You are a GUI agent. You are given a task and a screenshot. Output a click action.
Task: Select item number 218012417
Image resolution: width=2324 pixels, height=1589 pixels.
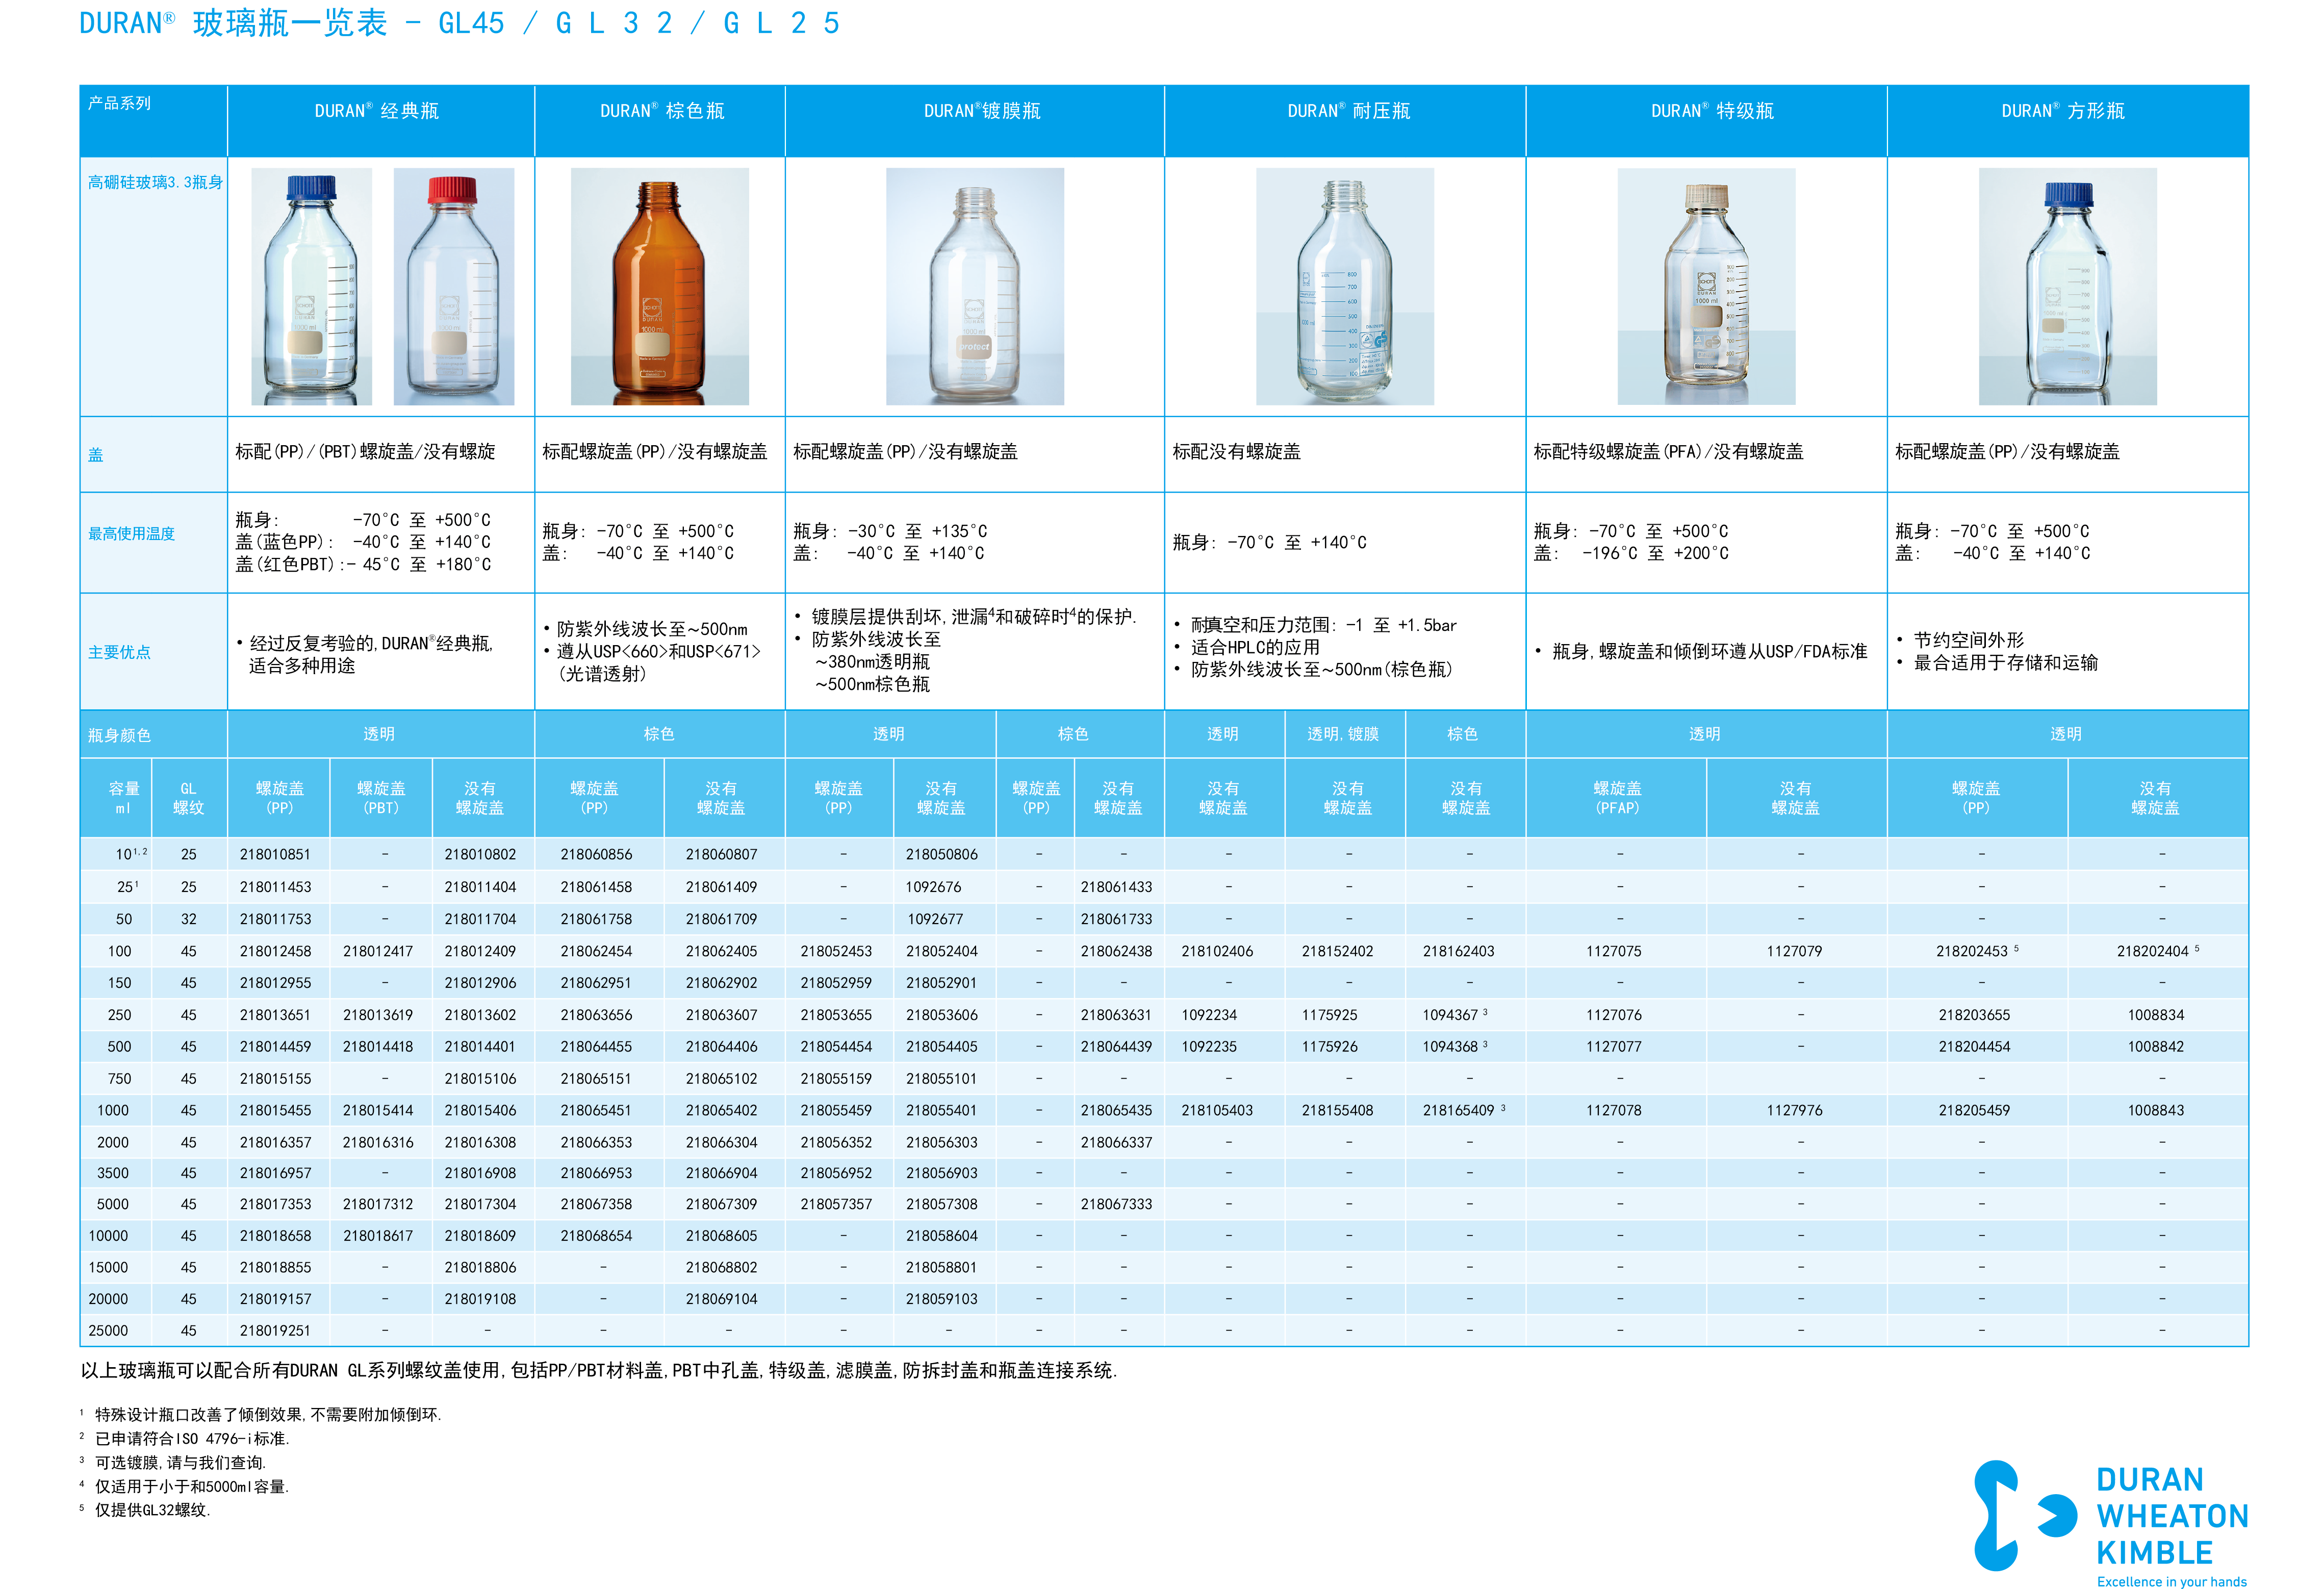click(378, 951)
